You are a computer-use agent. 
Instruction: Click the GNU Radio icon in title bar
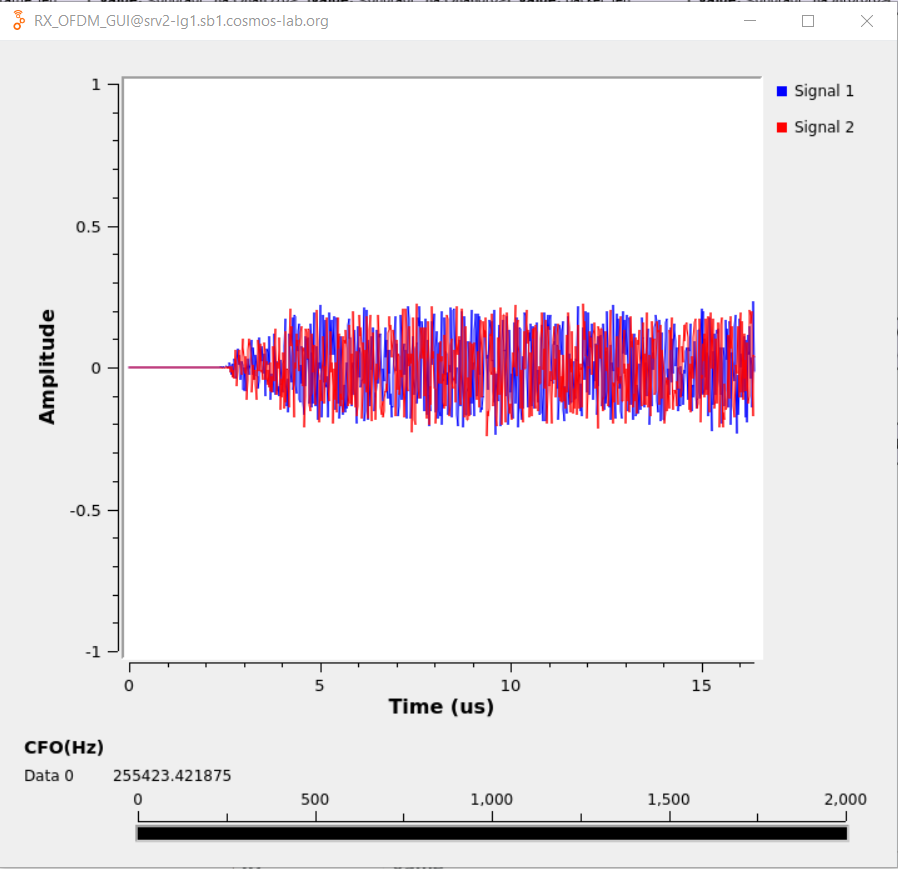[19, 21]
